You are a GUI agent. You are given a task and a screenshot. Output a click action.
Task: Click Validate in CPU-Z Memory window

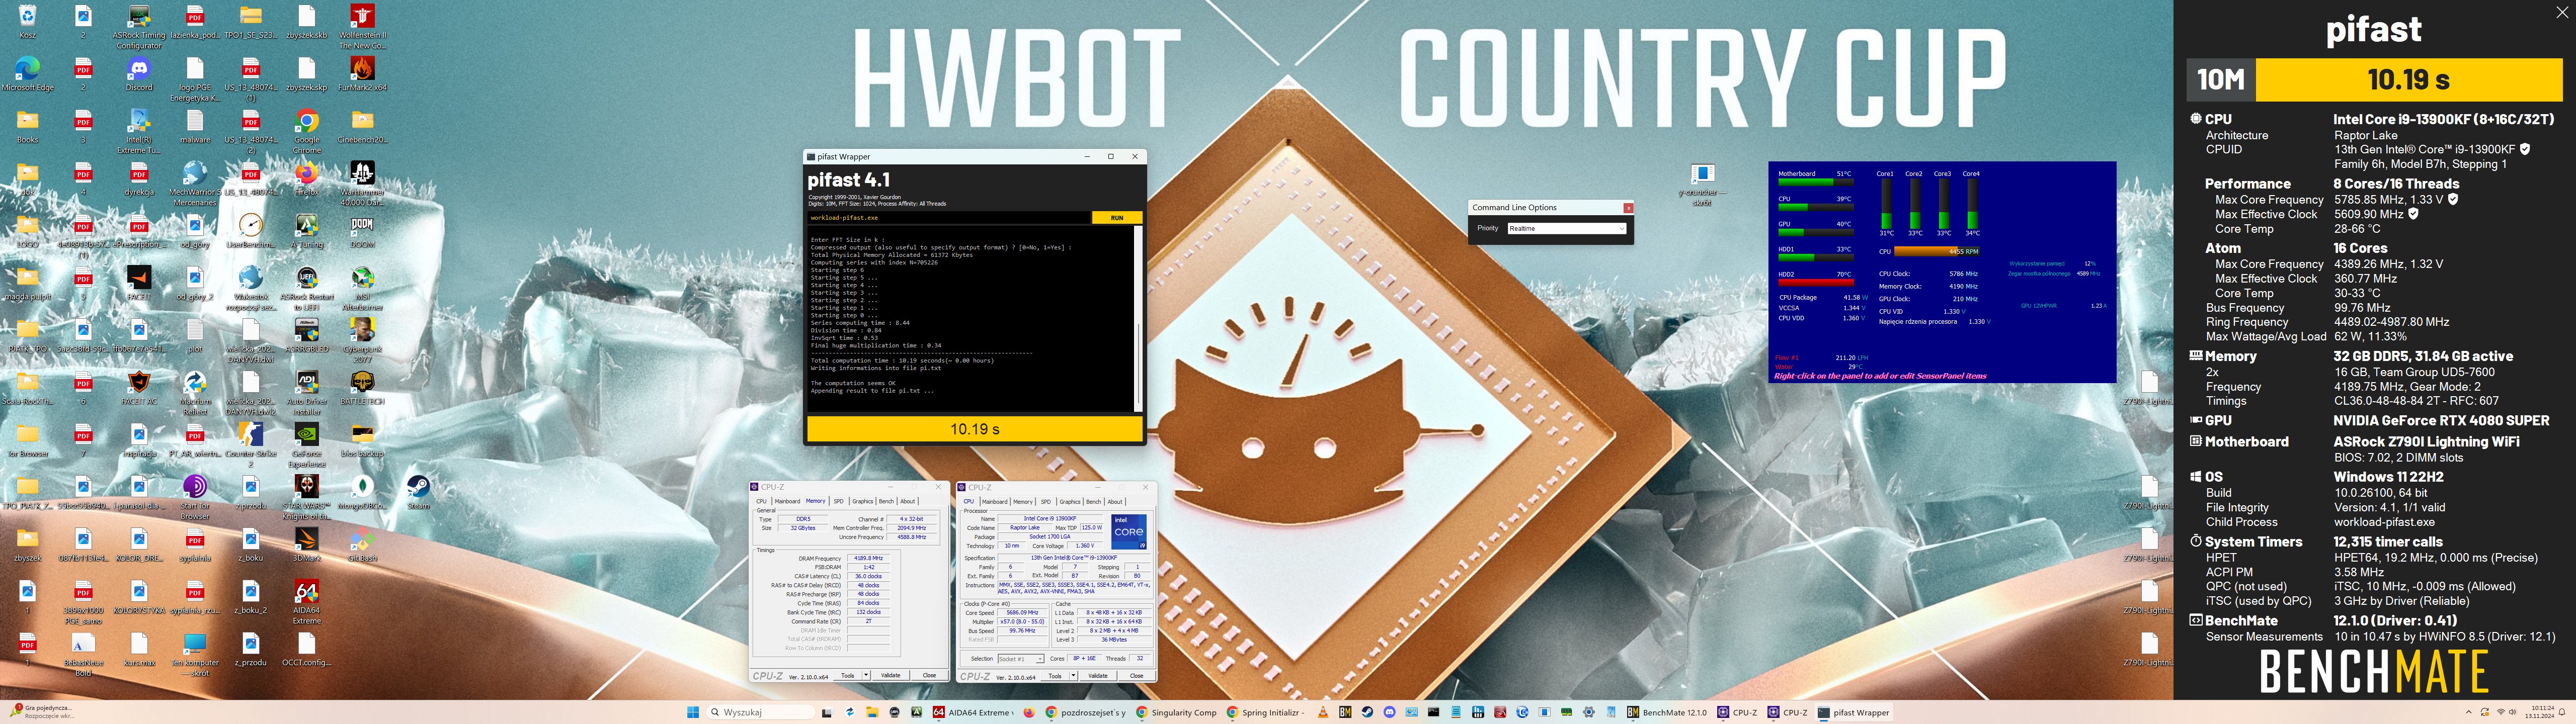click(x=891, y=675)
